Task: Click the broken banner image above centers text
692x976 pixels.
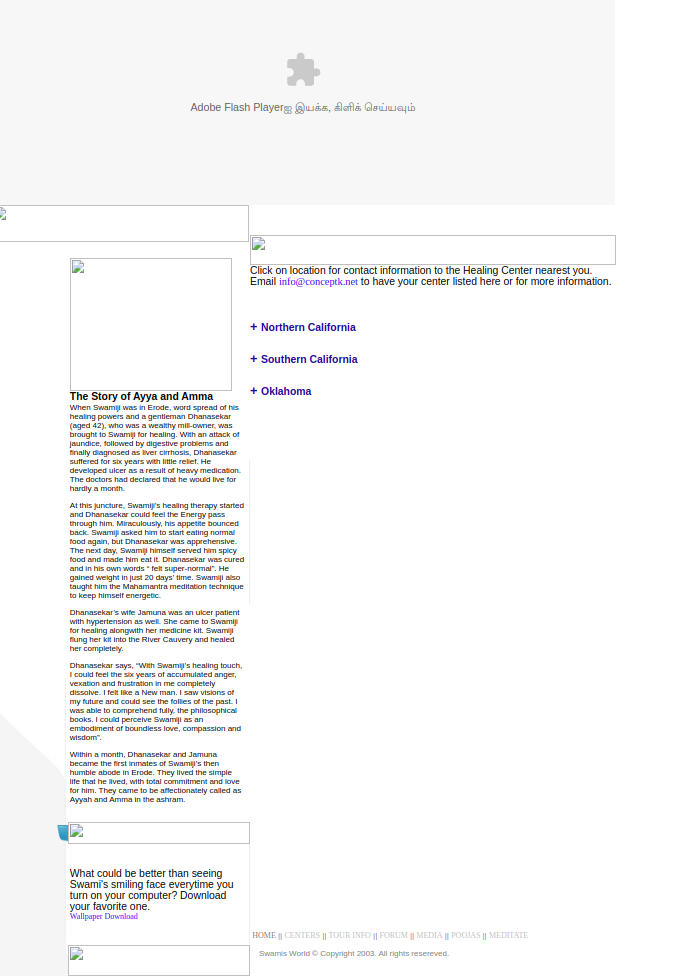Action: coord(432,250)
